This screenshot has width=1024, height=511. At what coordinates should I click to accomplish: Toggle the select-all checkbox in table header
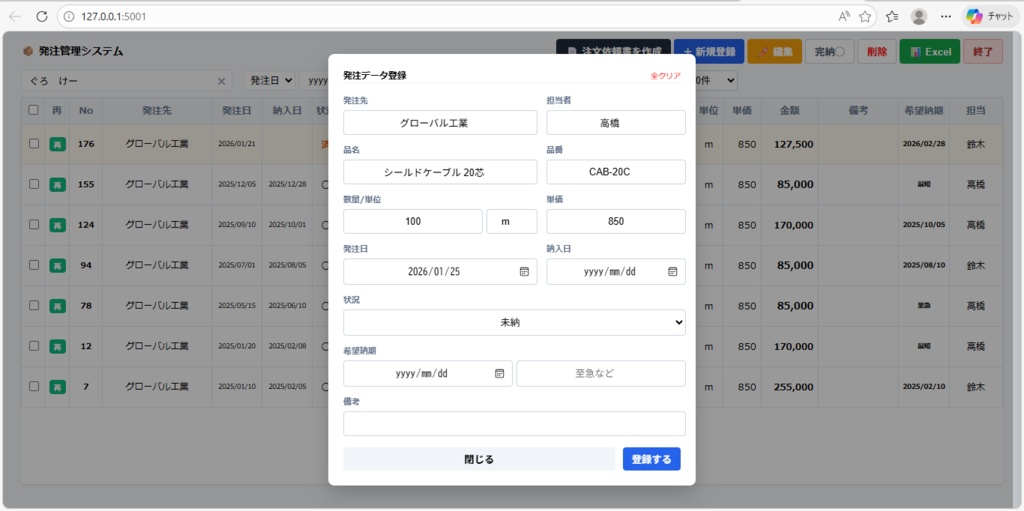[33, 110]
